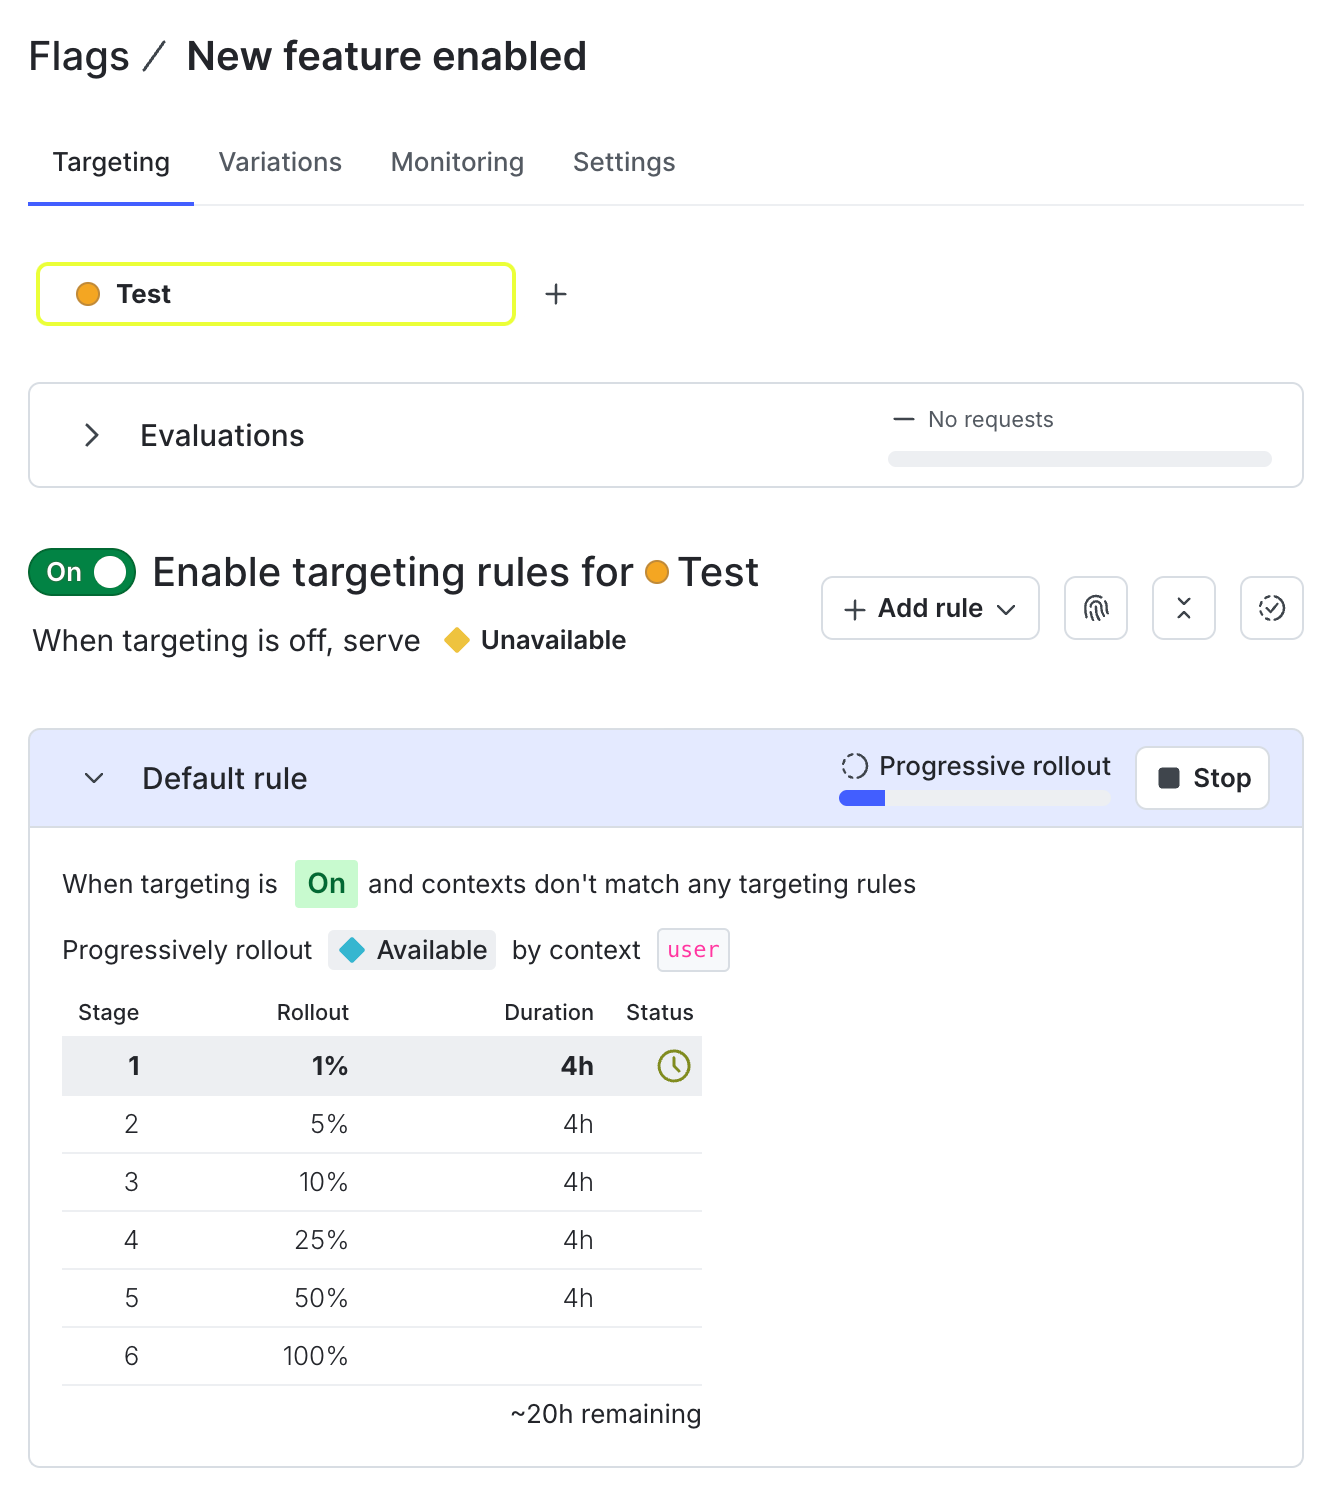Click the user context badge
This screenshot has height=1494, width=1328.
pyautogui.click(x=693, y=950)
